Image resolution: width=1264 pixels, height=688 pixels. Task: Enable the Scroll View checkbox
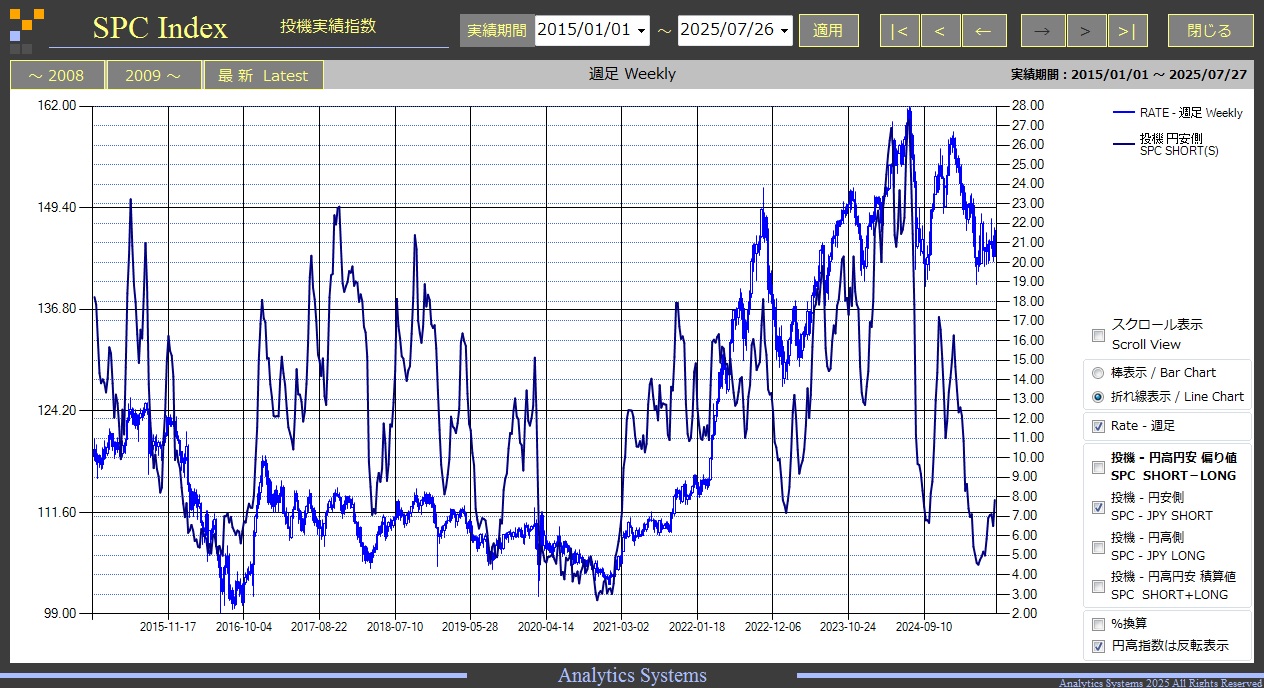[1099, 335]
